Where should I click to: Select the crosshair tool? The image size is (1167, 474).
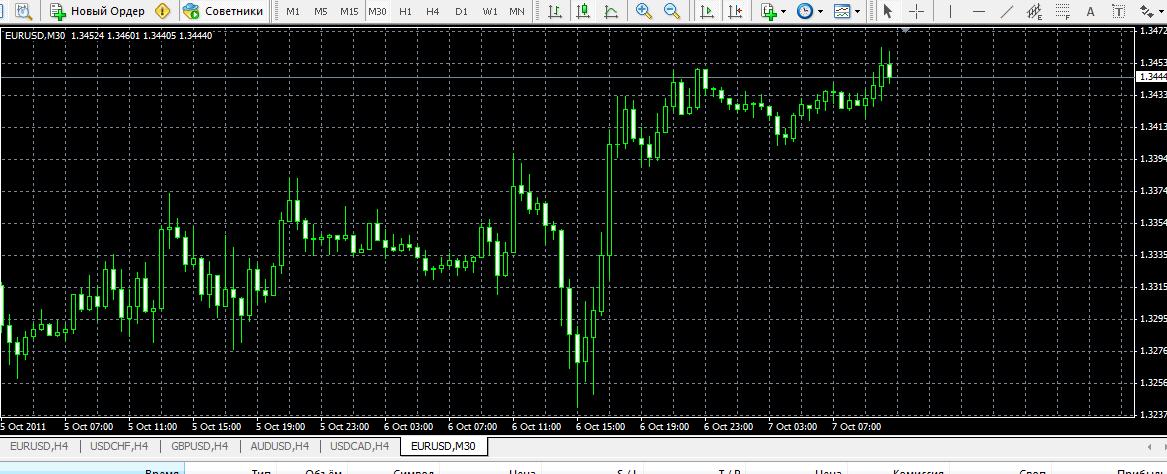917,11
